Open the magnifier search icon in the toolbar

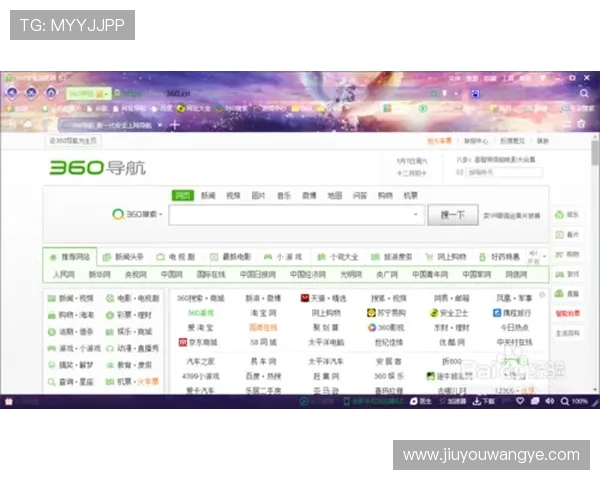[584, 93]
